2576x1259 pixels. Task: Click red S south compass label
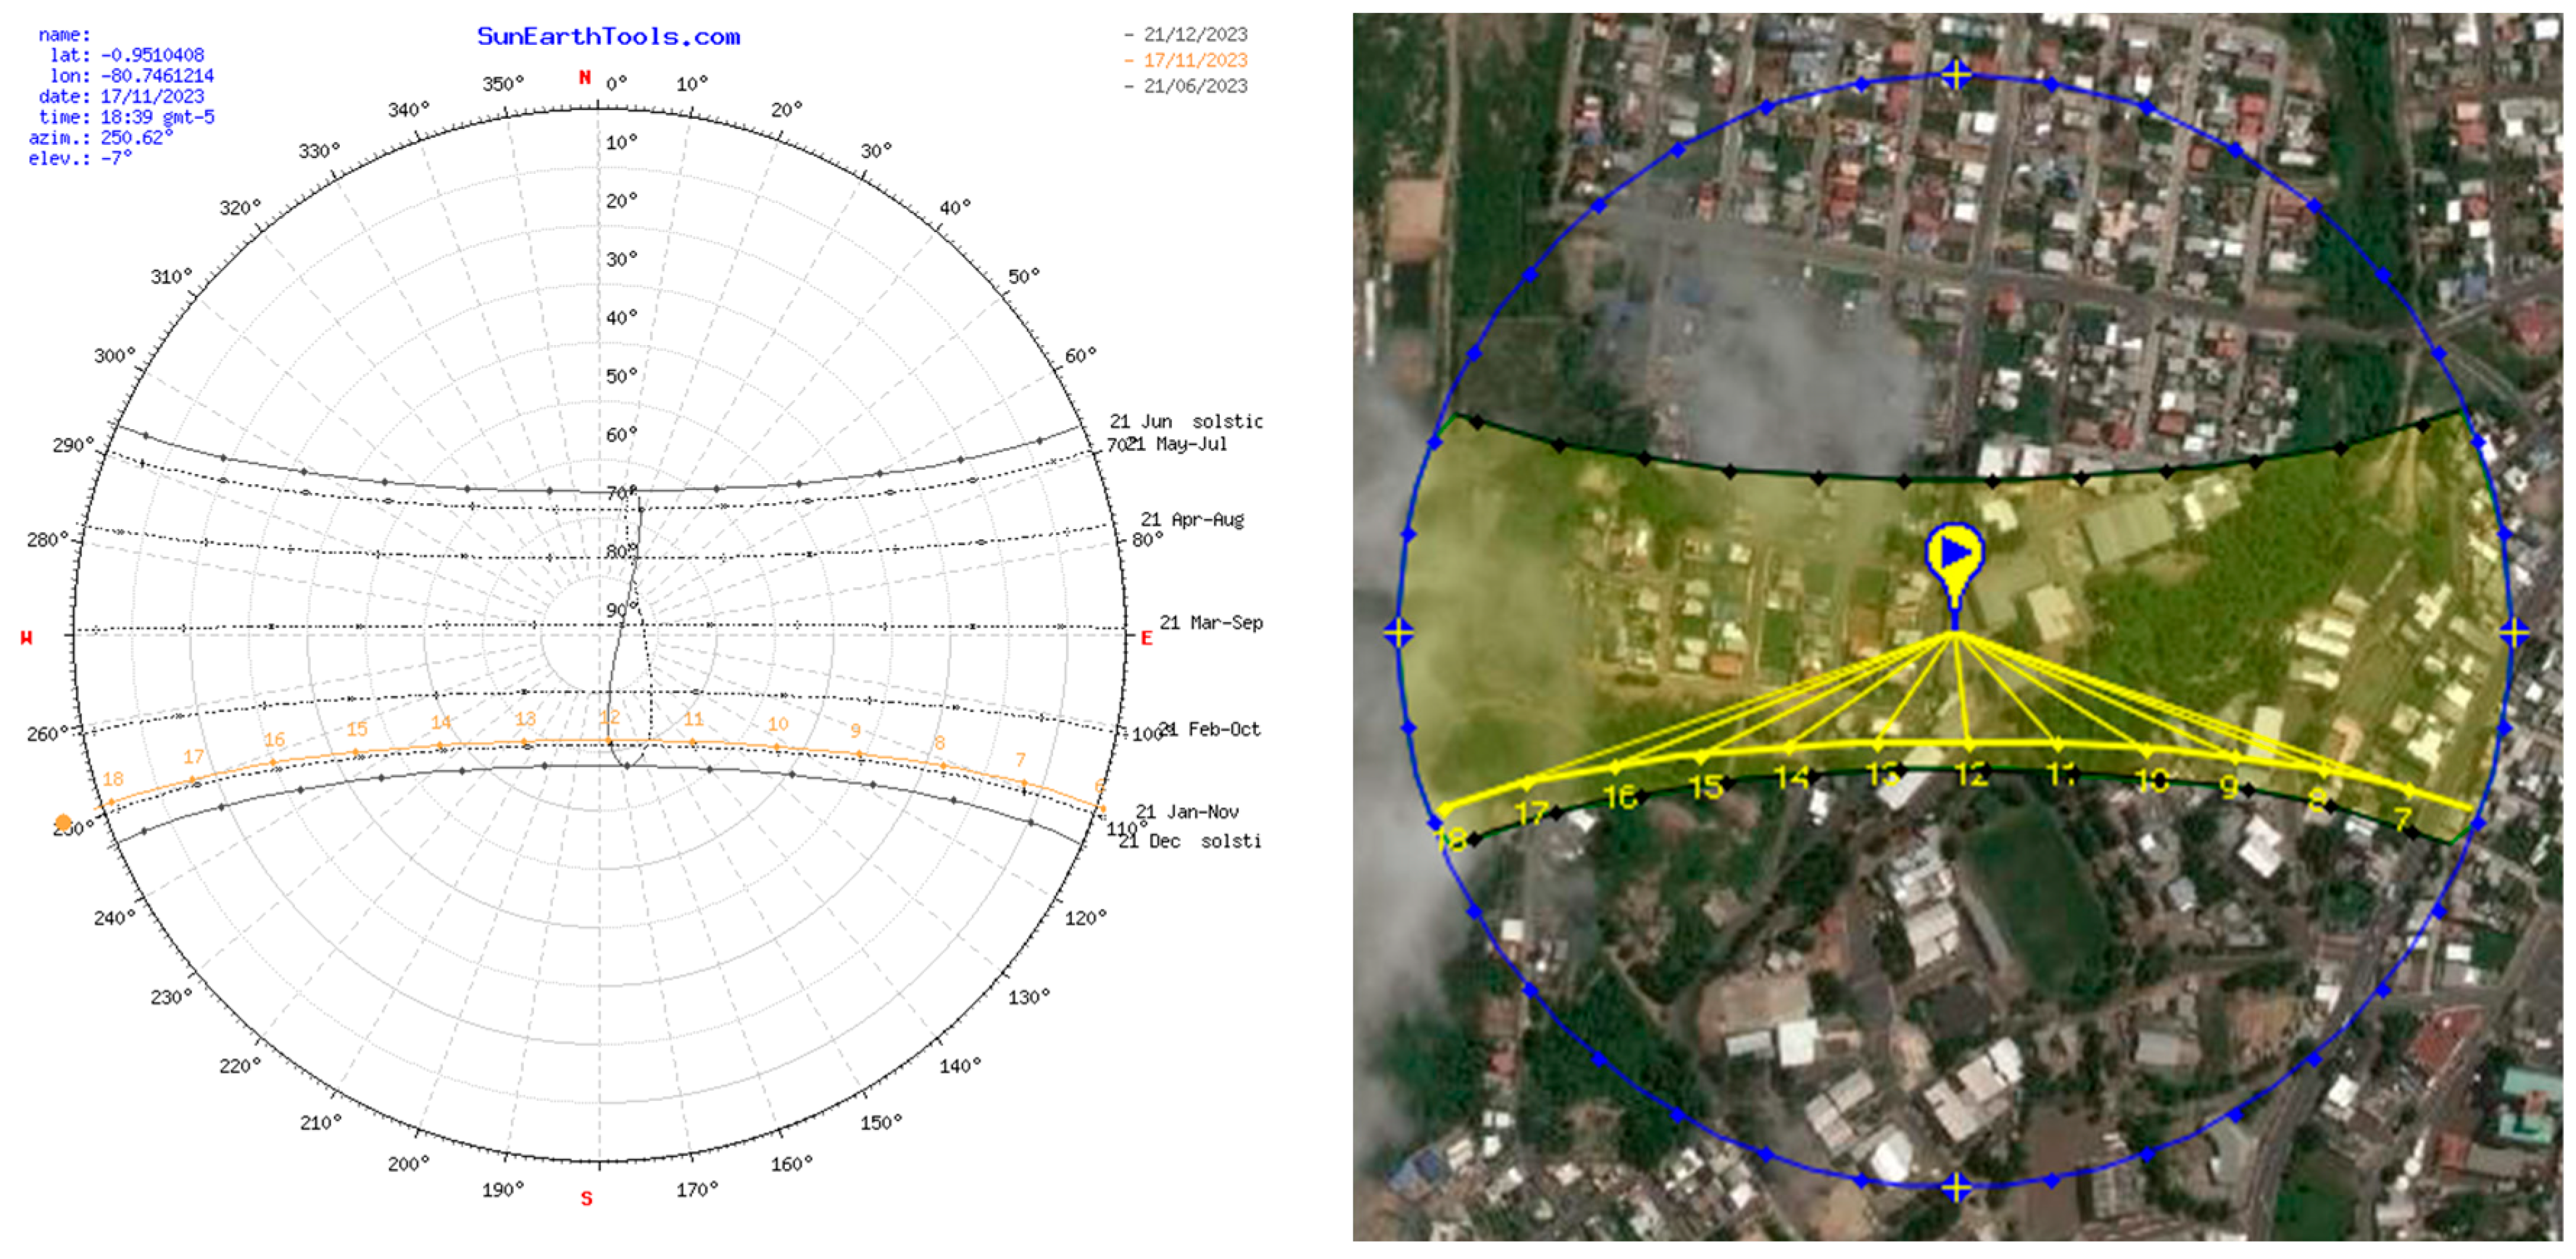point(587,1199)
